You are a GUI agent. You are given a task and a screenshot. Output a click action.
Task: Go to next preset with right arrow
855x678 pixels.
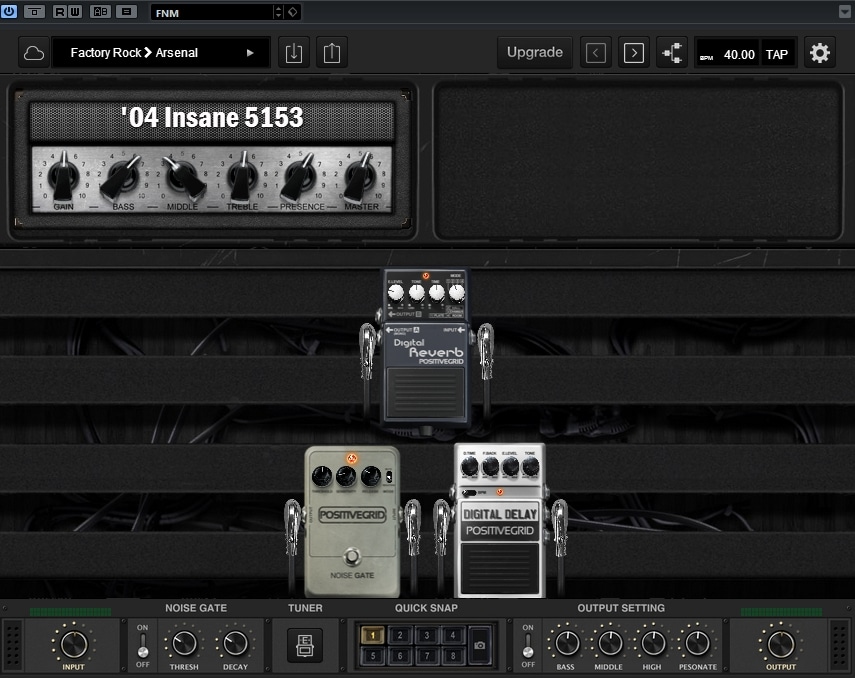pos(634,53)
